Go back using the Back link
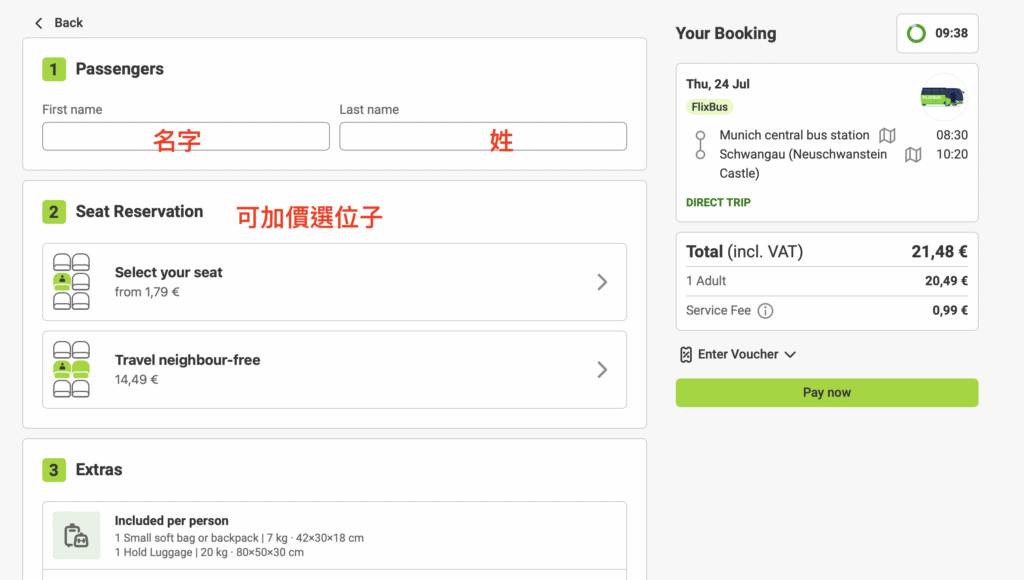Screen dimensions: 1024x580 point(68,23)
